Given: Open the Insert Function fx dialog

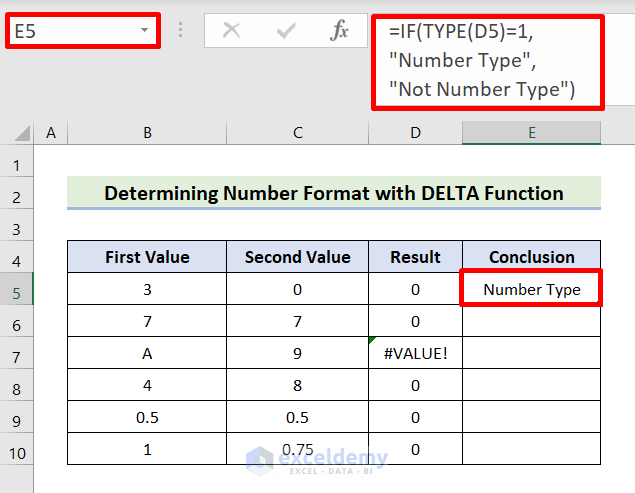Looking at the screenshot, I should click(x=340, y=31).
